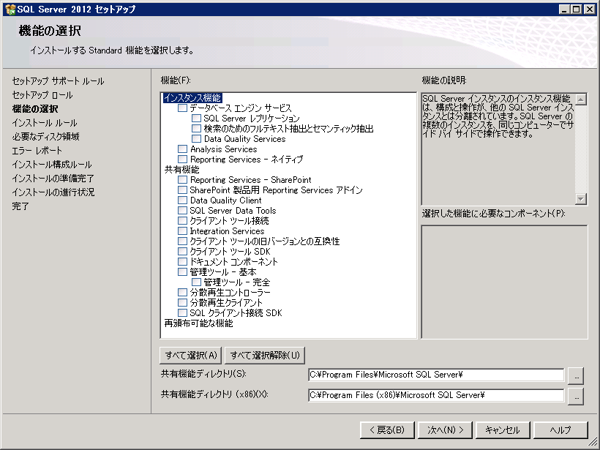Select the 共有機能 tree heading
Viewport: 600px width, 450px height.
(x=182, y=170)
